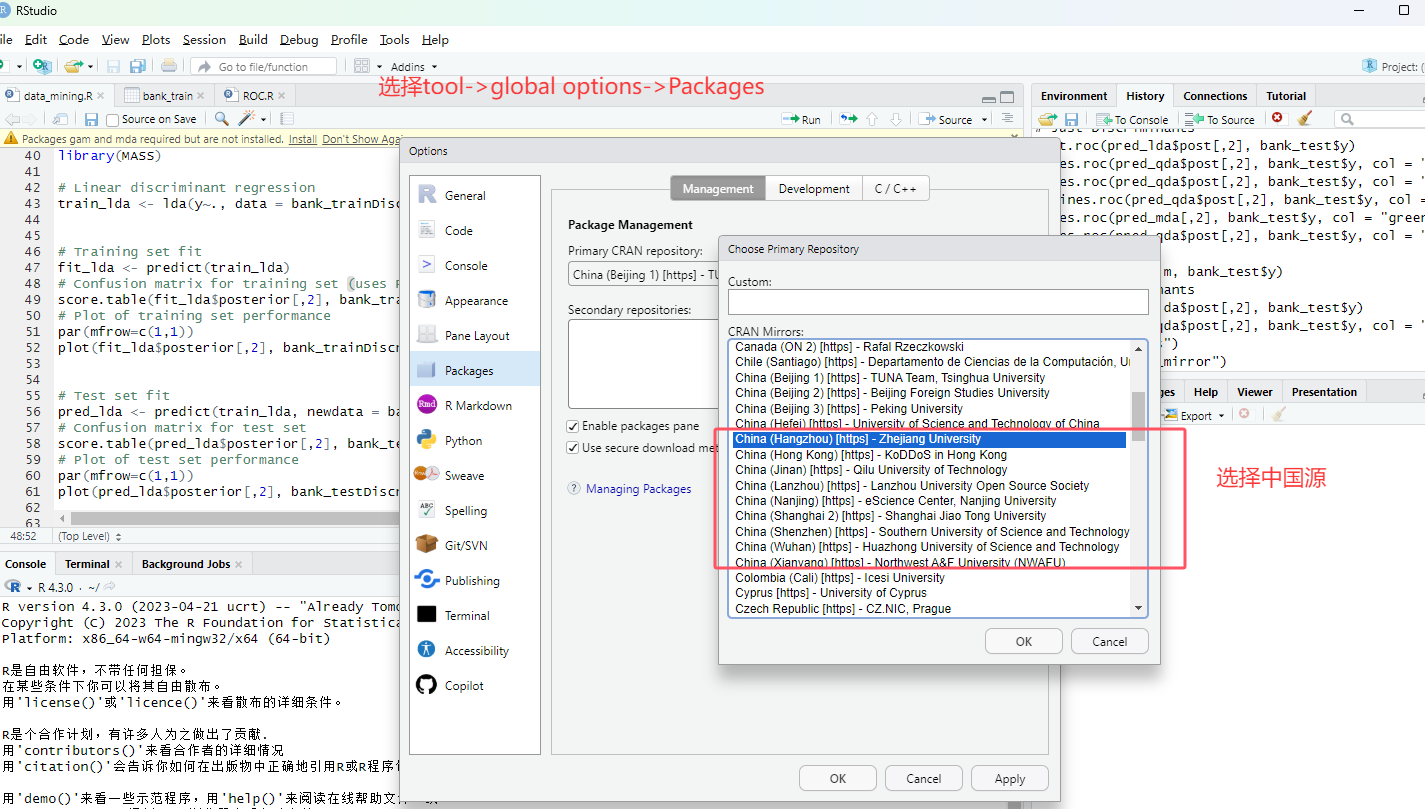The width and height of the screenshot is (1425, 809).
Task: Expand recent files arrow beside Open
Action: [90, 67]
